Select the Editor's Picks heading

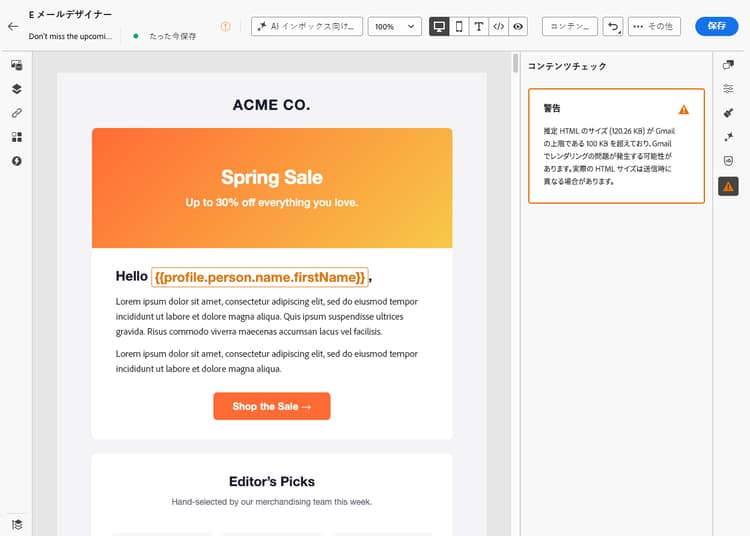tap(272, 481)
